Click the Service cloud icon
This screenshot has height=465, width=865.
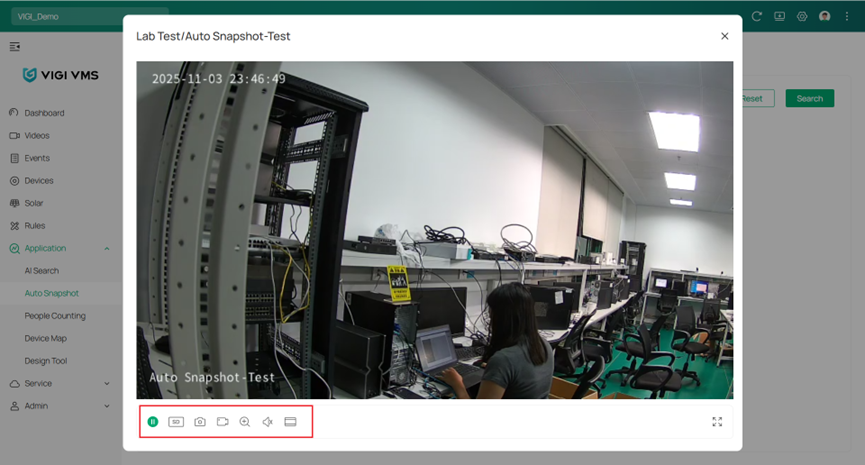[14, 383]
